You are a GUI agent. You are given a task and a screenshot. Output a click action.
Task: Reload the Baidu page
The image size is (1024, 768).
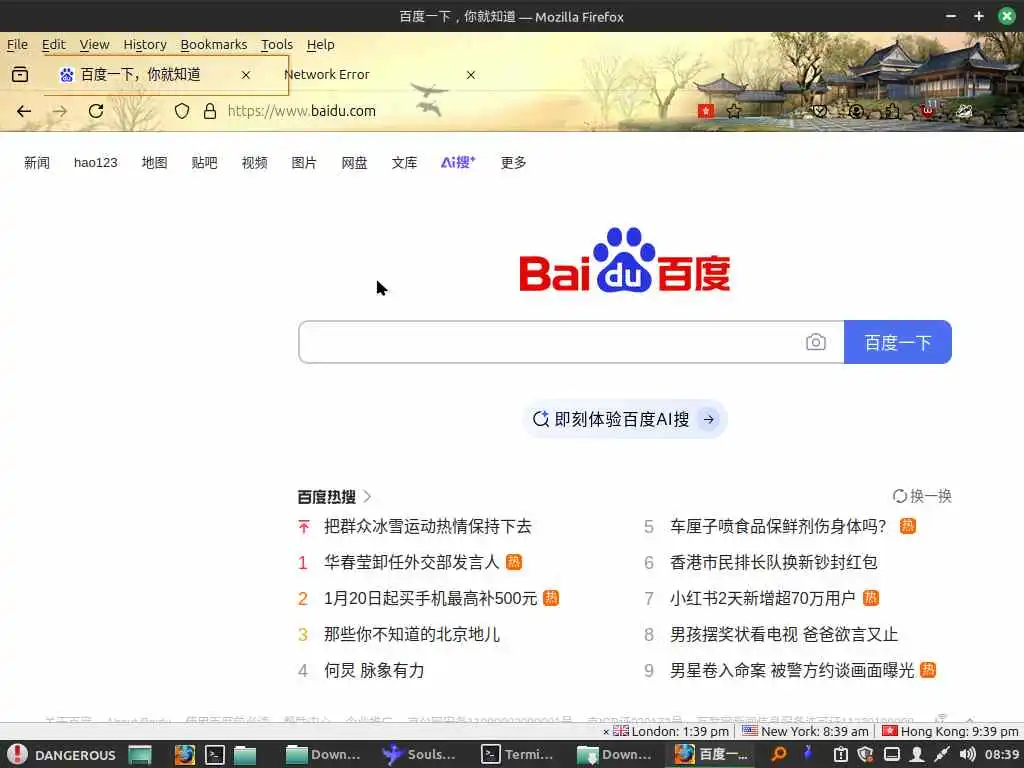96,111
